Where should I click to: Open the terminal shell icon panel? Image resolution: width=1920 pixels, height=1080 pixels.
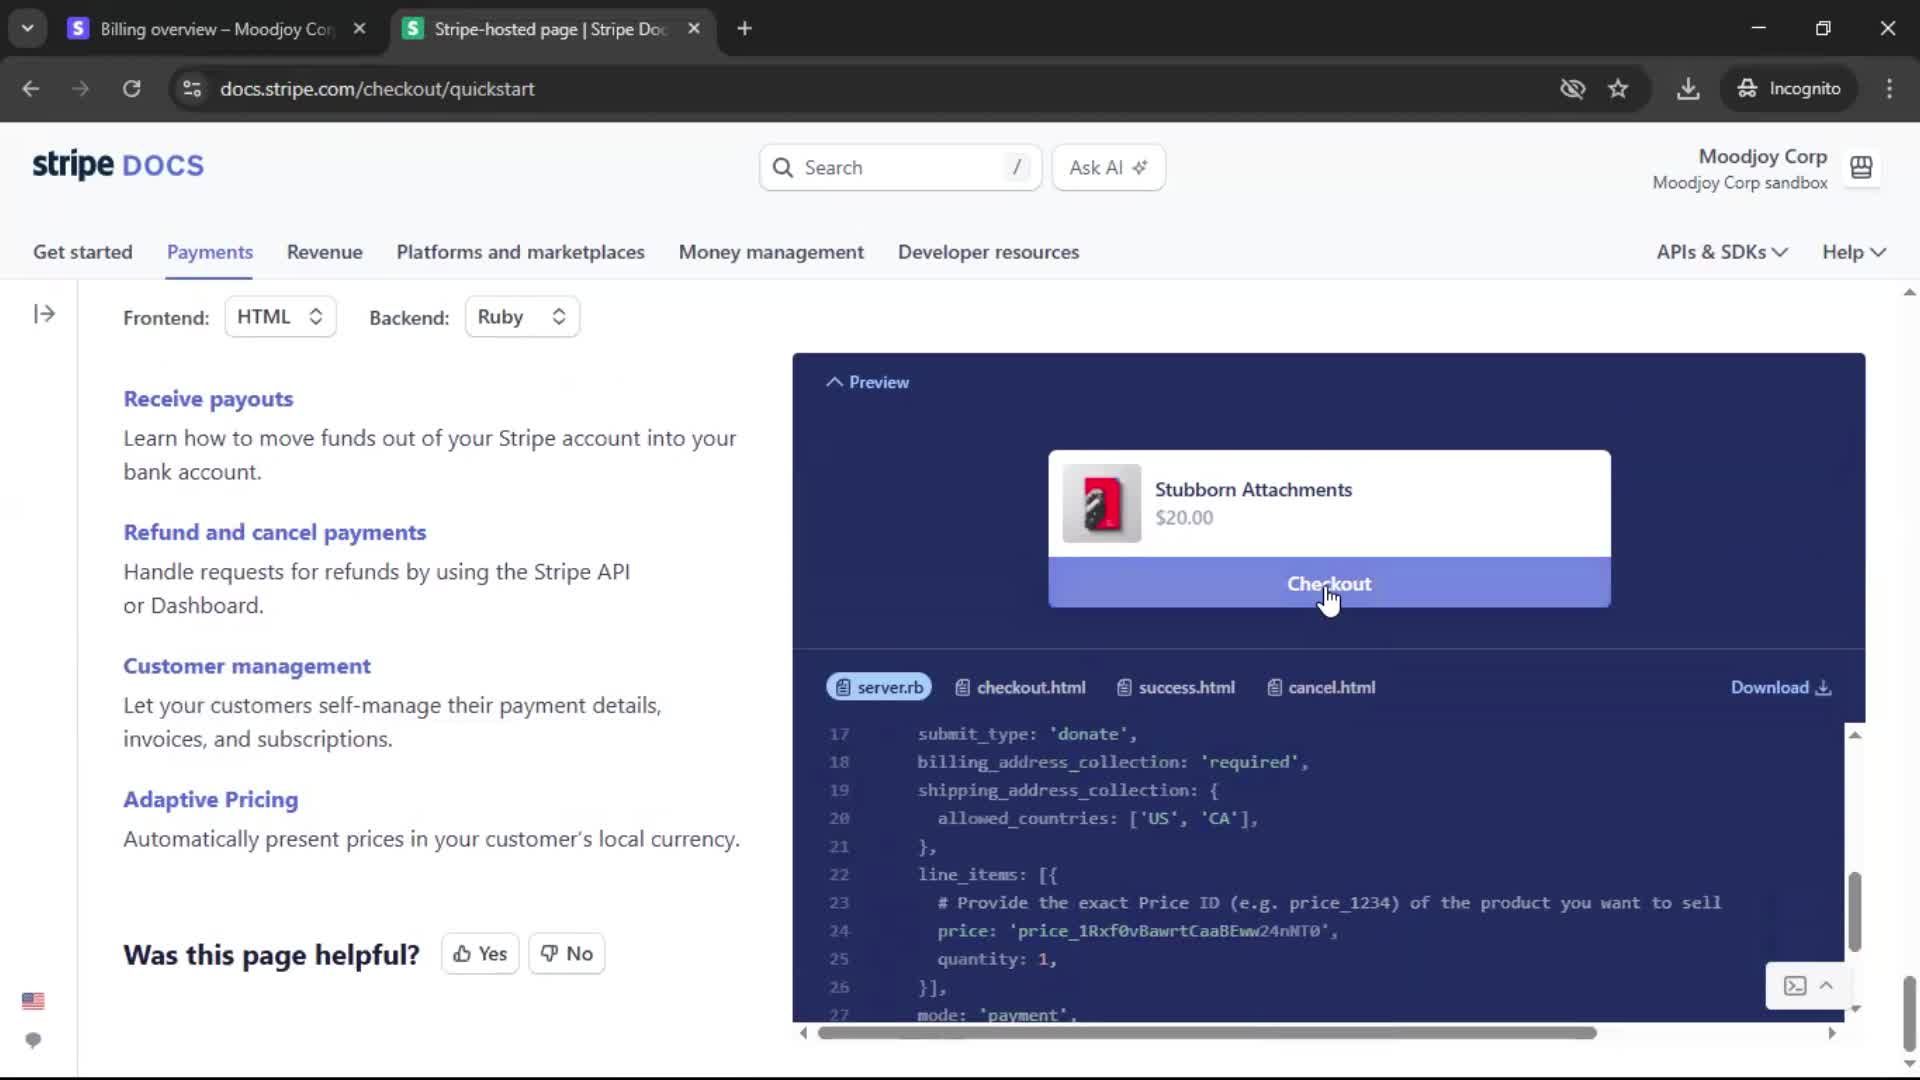pos(1795,986)
